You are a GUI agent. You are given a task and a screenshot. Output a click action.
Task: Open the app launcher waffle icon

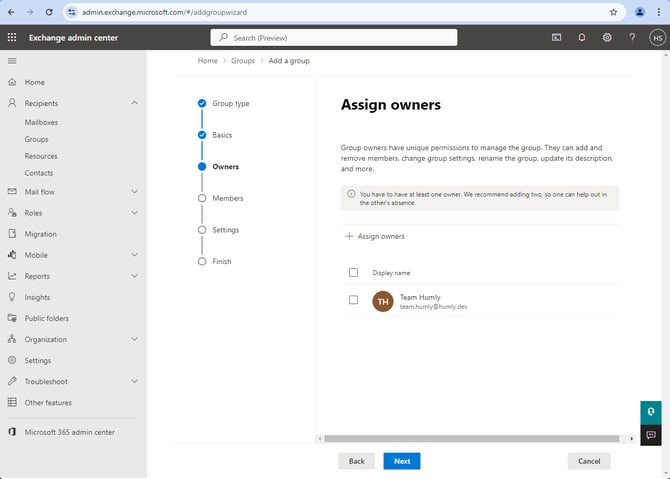(x=12, y=38)
